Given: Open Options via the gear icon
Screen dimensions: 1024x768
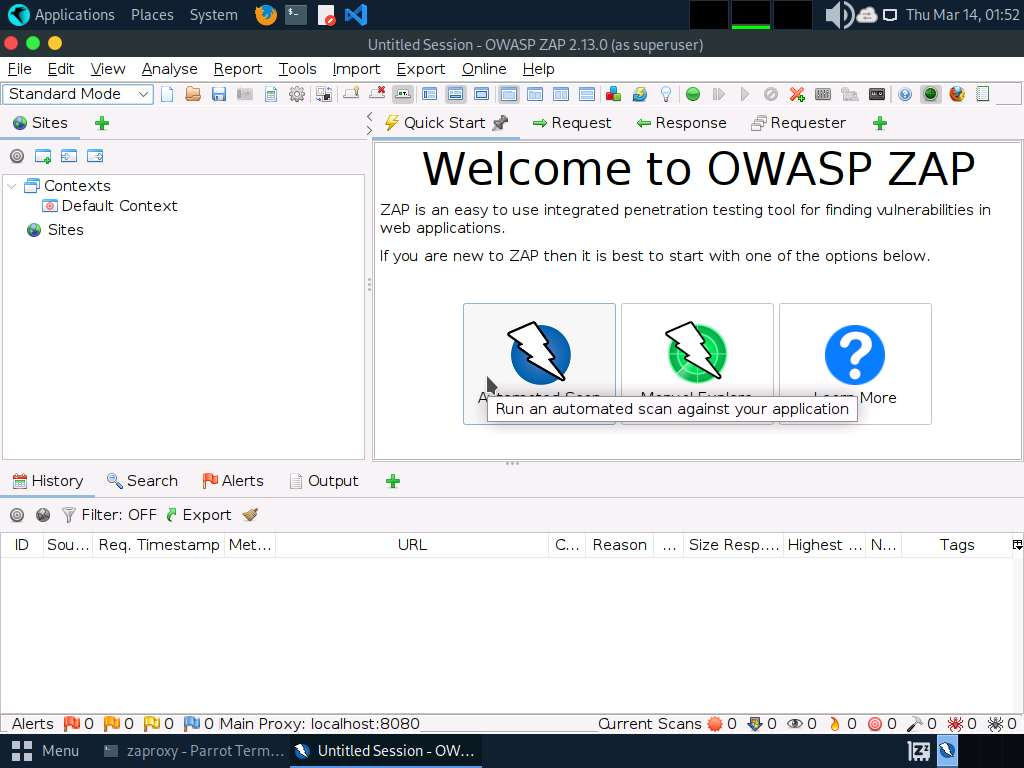Looking at the screenshot, I should click(x=297, y=94).
